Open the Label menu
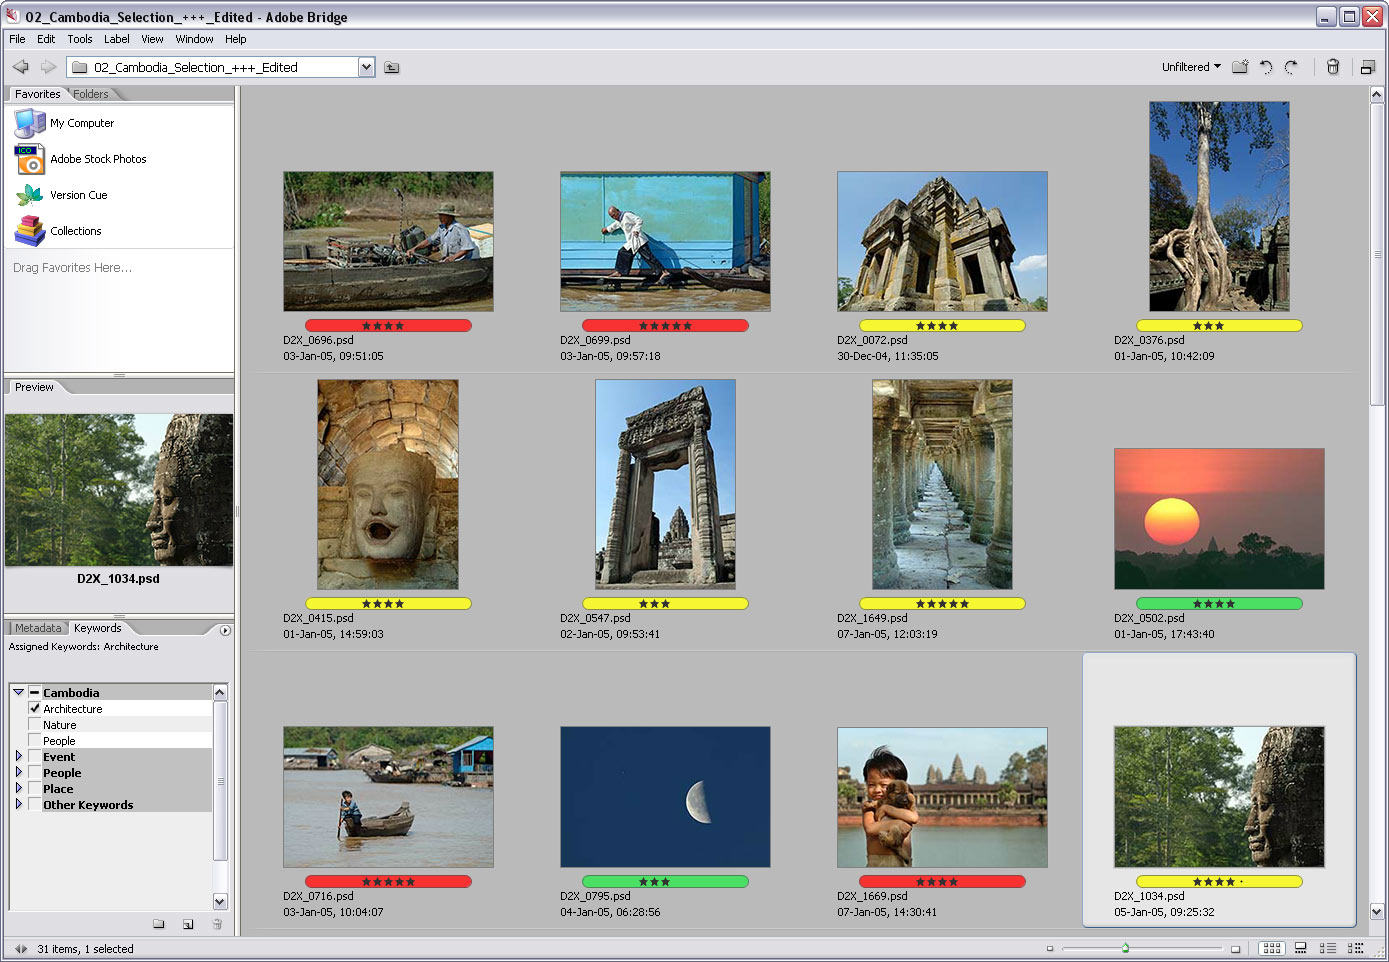 coord(116,39)
